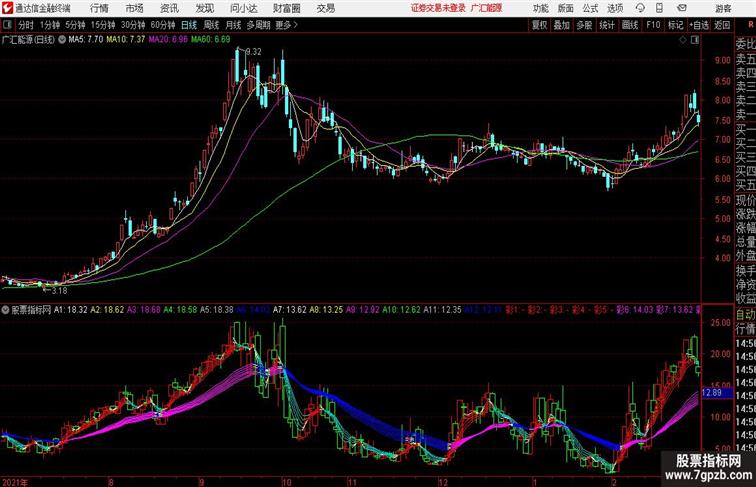Expand main chart indicator dropdown next to 广汇能源(日线)
This screenshot has height=487, width=756.
62,40
